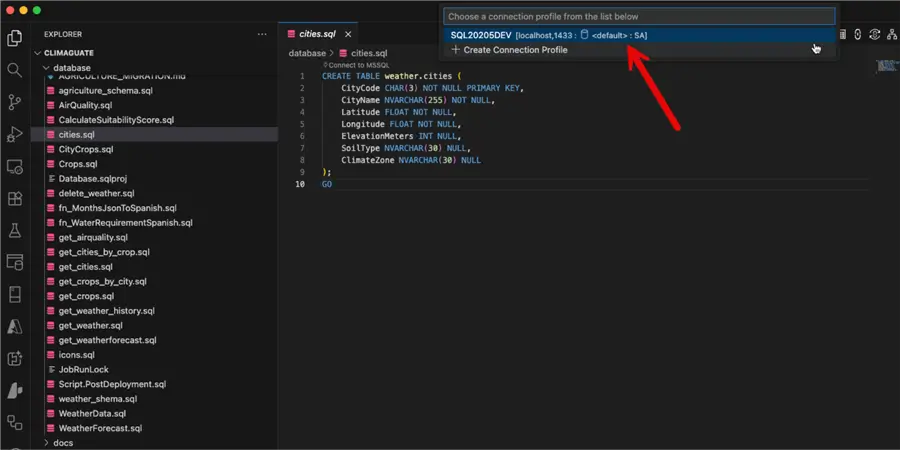Open the Search view magnifier icon
Viewport: 900px width, 450px height.
pos(14,71)
